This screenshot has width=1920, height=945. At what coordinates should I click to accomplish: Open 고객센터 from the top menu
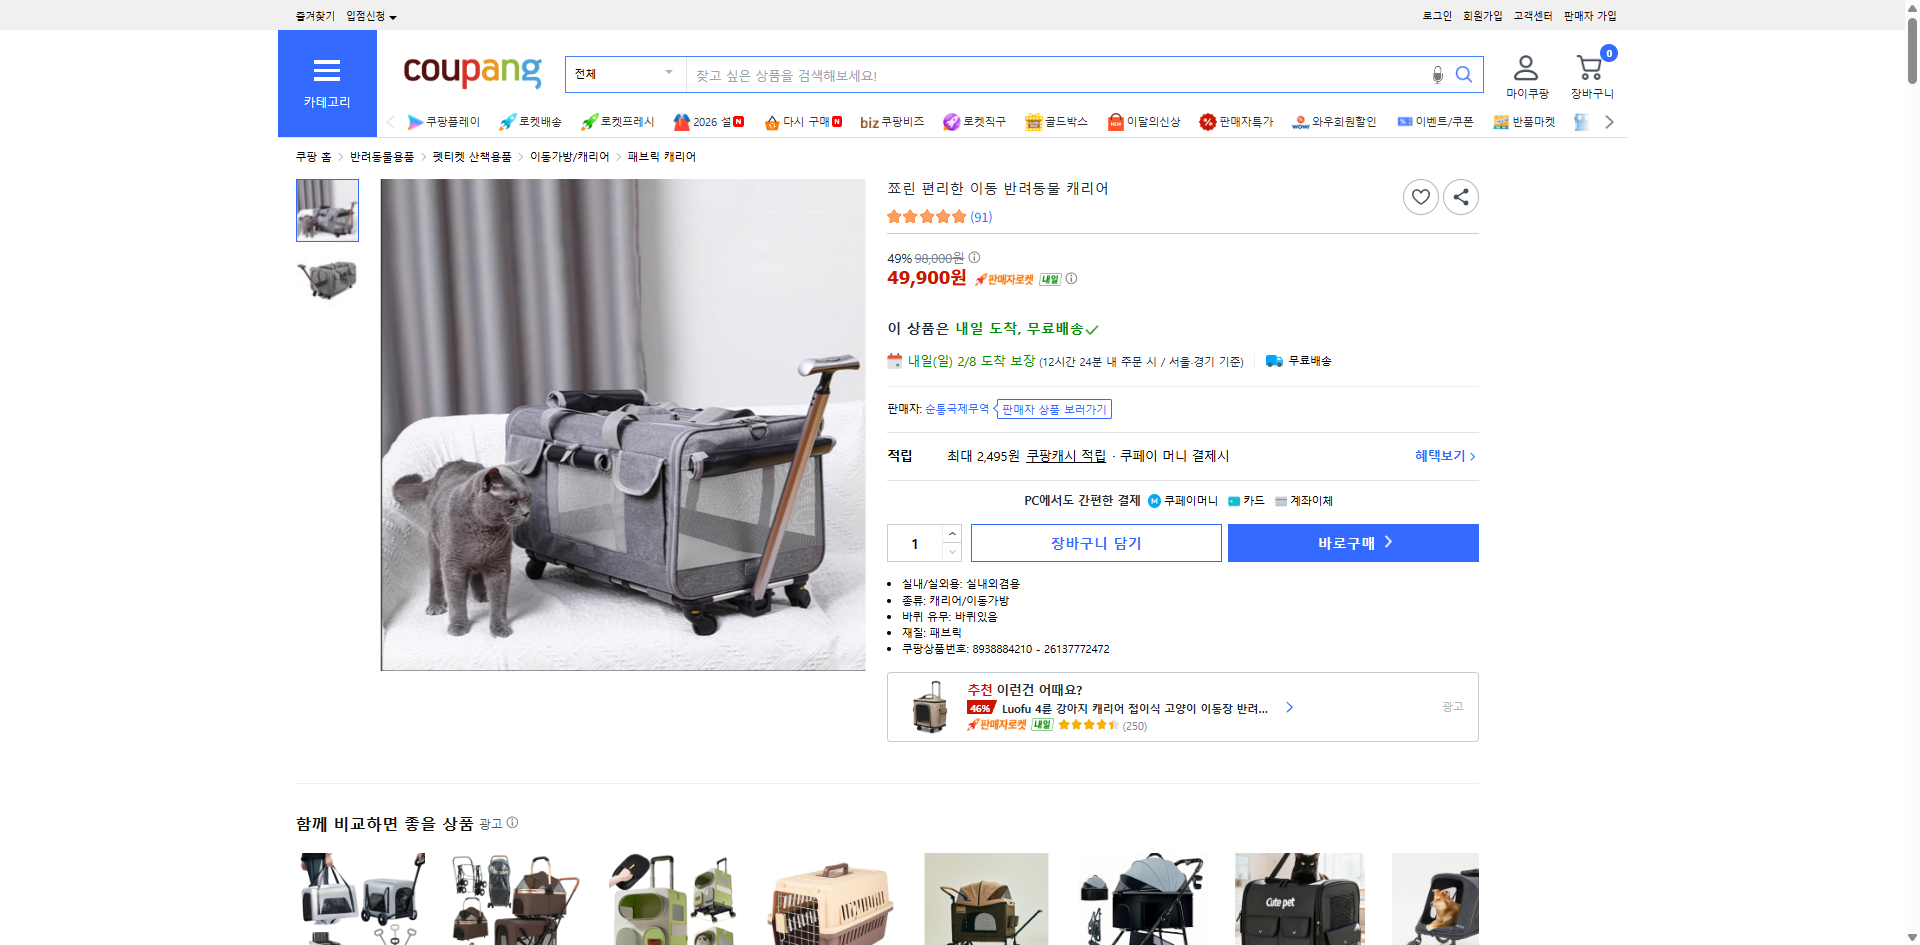point(1531,15)
